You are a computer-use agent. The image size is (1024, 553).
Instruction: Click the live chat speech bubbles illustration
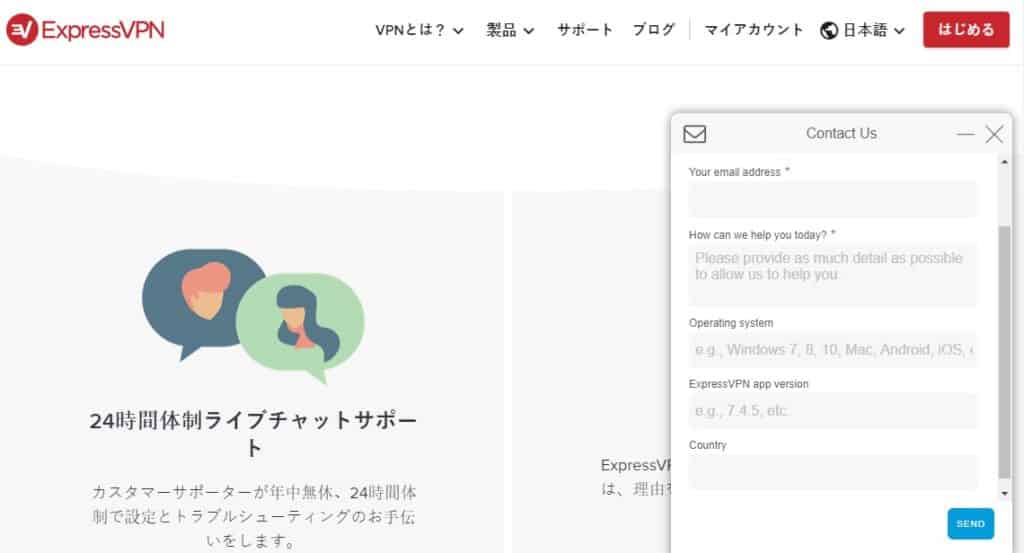tap(253, 315)
